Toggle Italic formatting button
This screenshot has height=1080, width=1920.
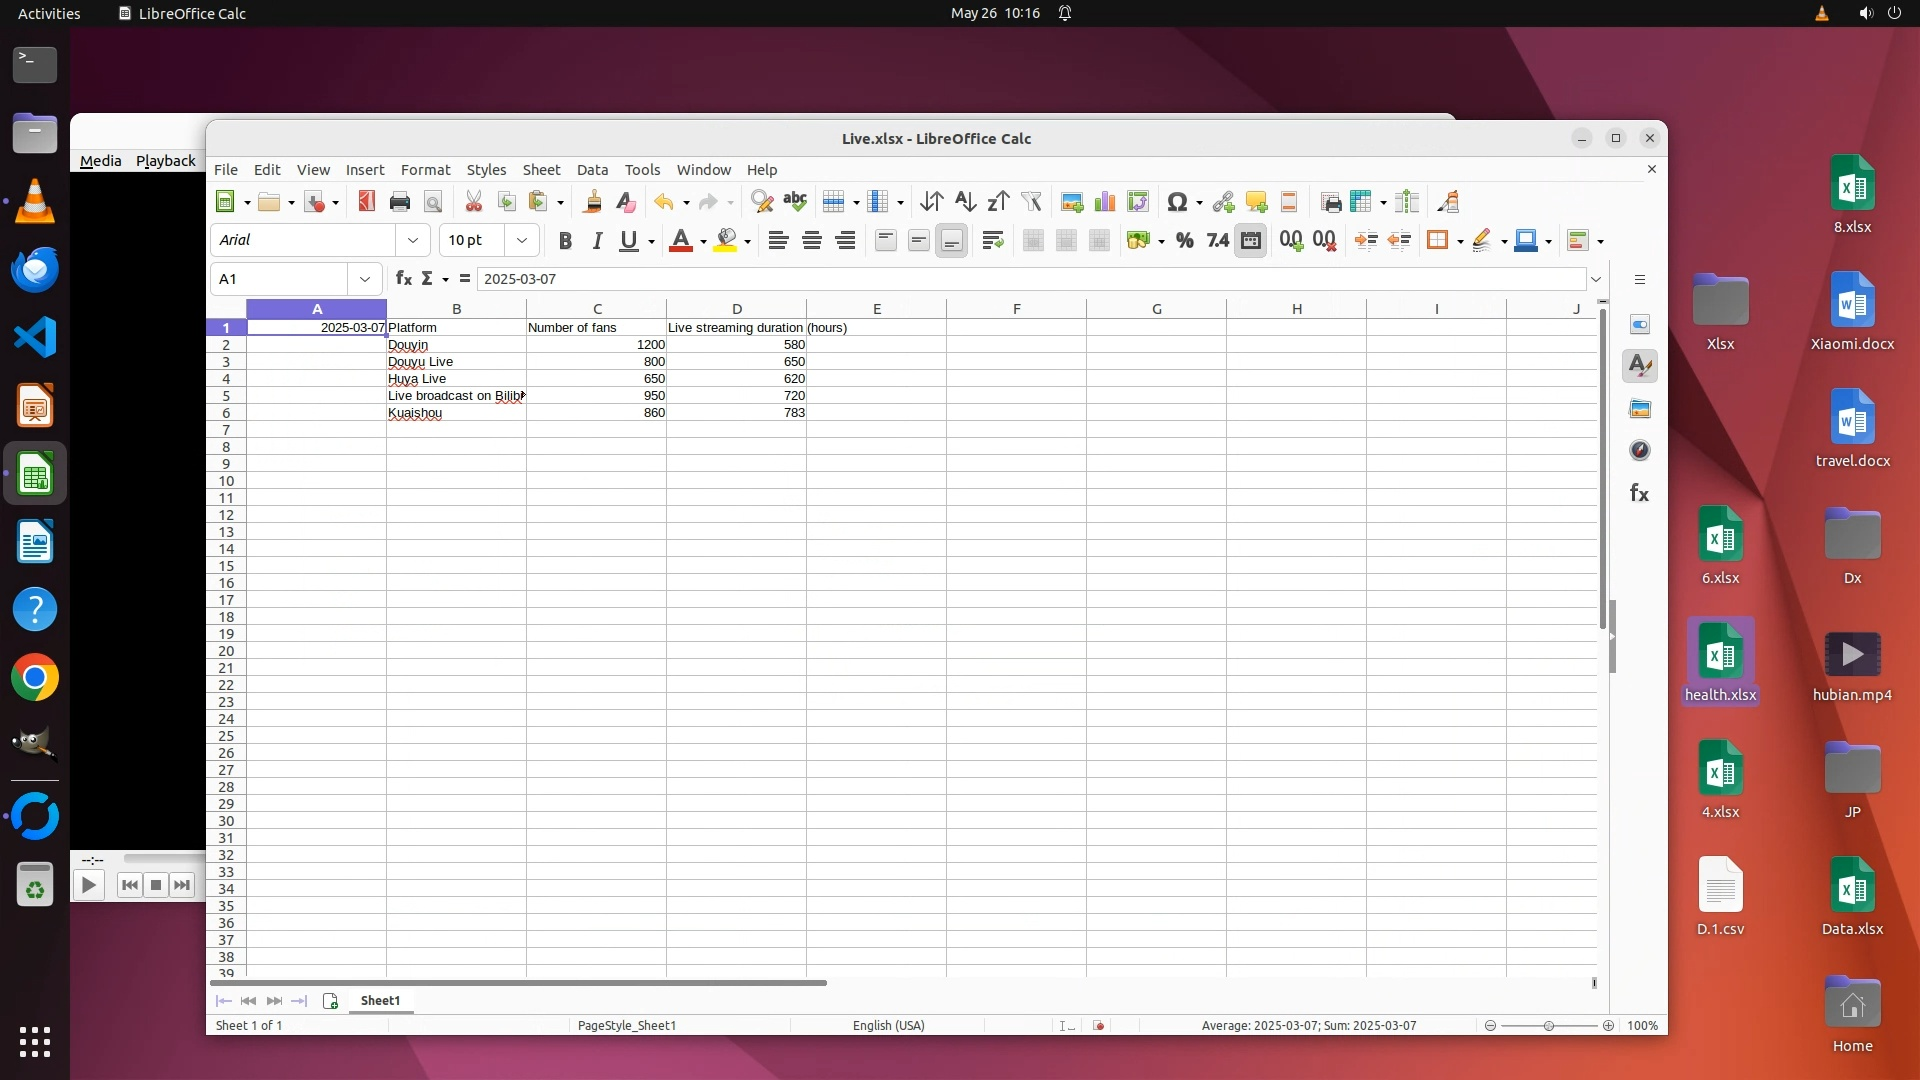[x=597, y=240]
